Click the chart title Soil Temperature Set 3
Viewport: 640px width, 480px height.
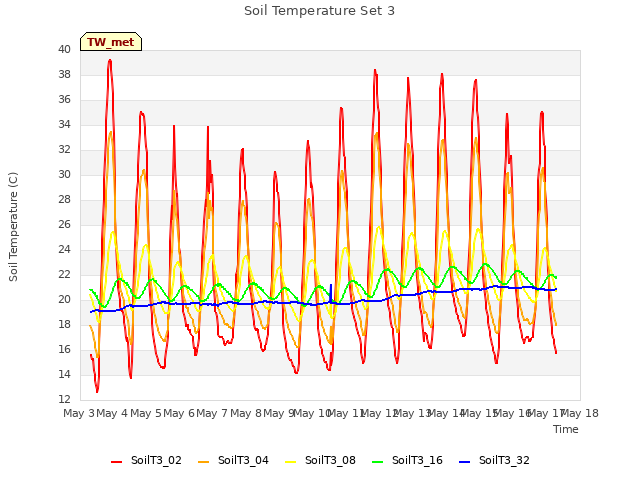click(x=320, y=11)
